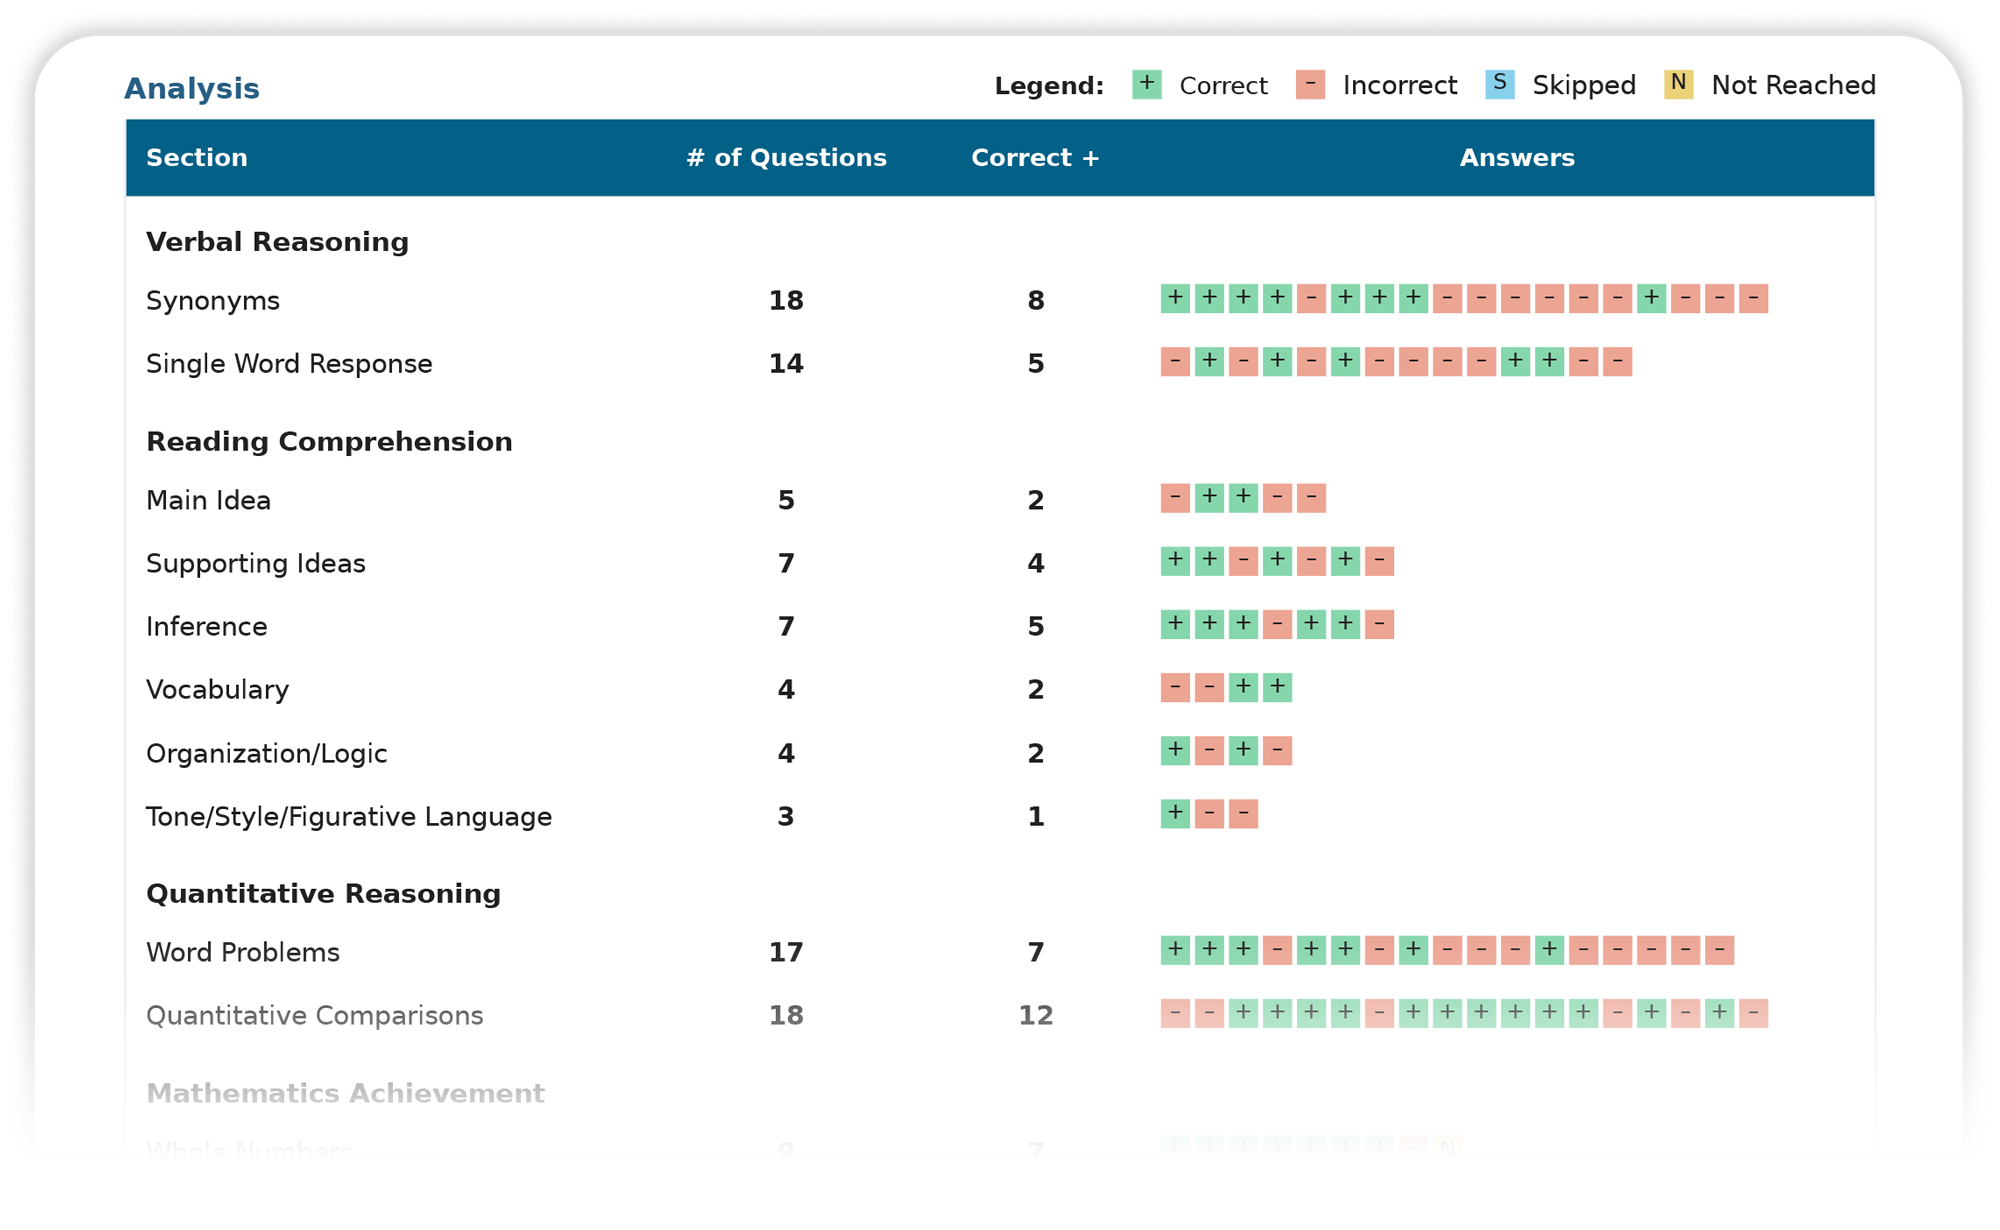The image size is (2000, 1230).
Task: Click question count 14 in Single Word Response
Action: coord(786,364)
